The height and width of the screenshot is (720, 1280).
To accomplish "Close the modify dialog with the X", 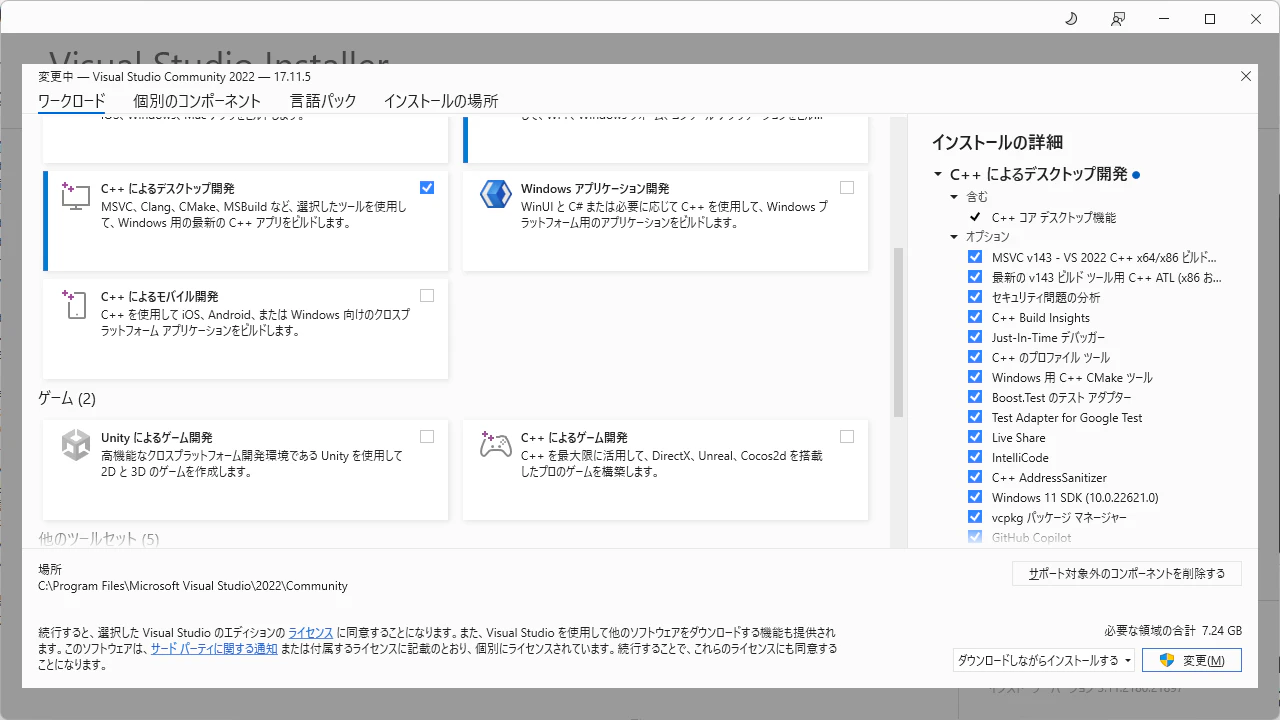I will point(1246,76).
